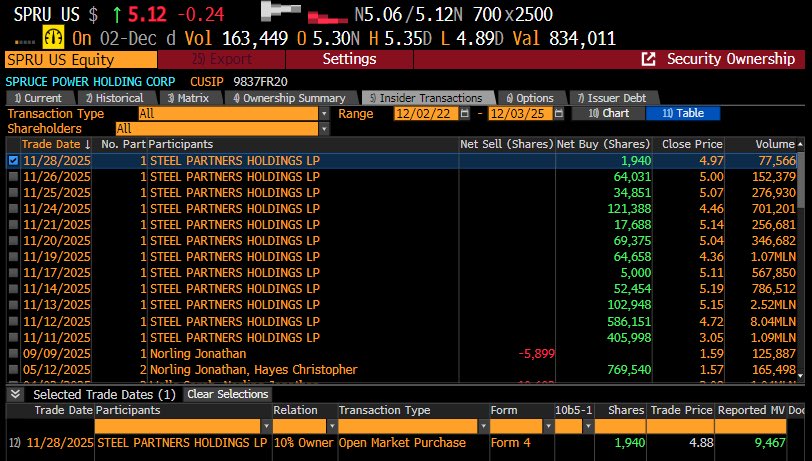The height and width of the screenshot is (461, 812).
Task: Open the Transaction Type dropdown
Action: (324, 113)
